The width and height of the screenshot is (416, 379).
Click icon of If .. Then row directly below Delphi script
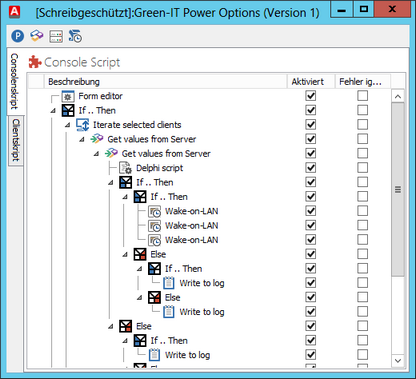(126, 182)
